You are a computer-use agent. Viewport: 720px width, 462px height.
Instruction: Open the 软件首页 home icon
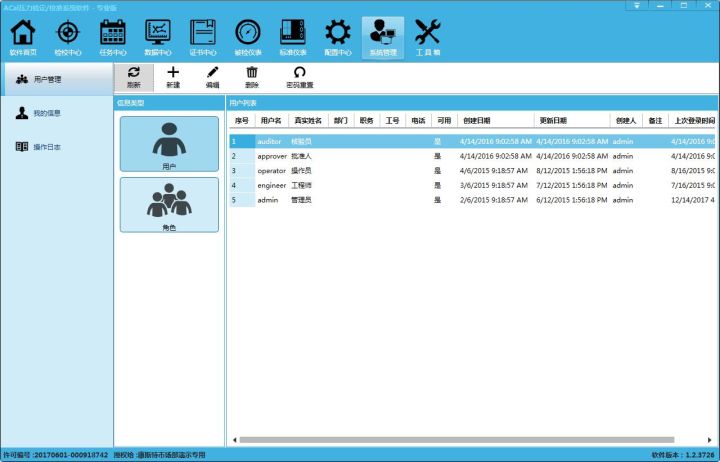[21, 37]
